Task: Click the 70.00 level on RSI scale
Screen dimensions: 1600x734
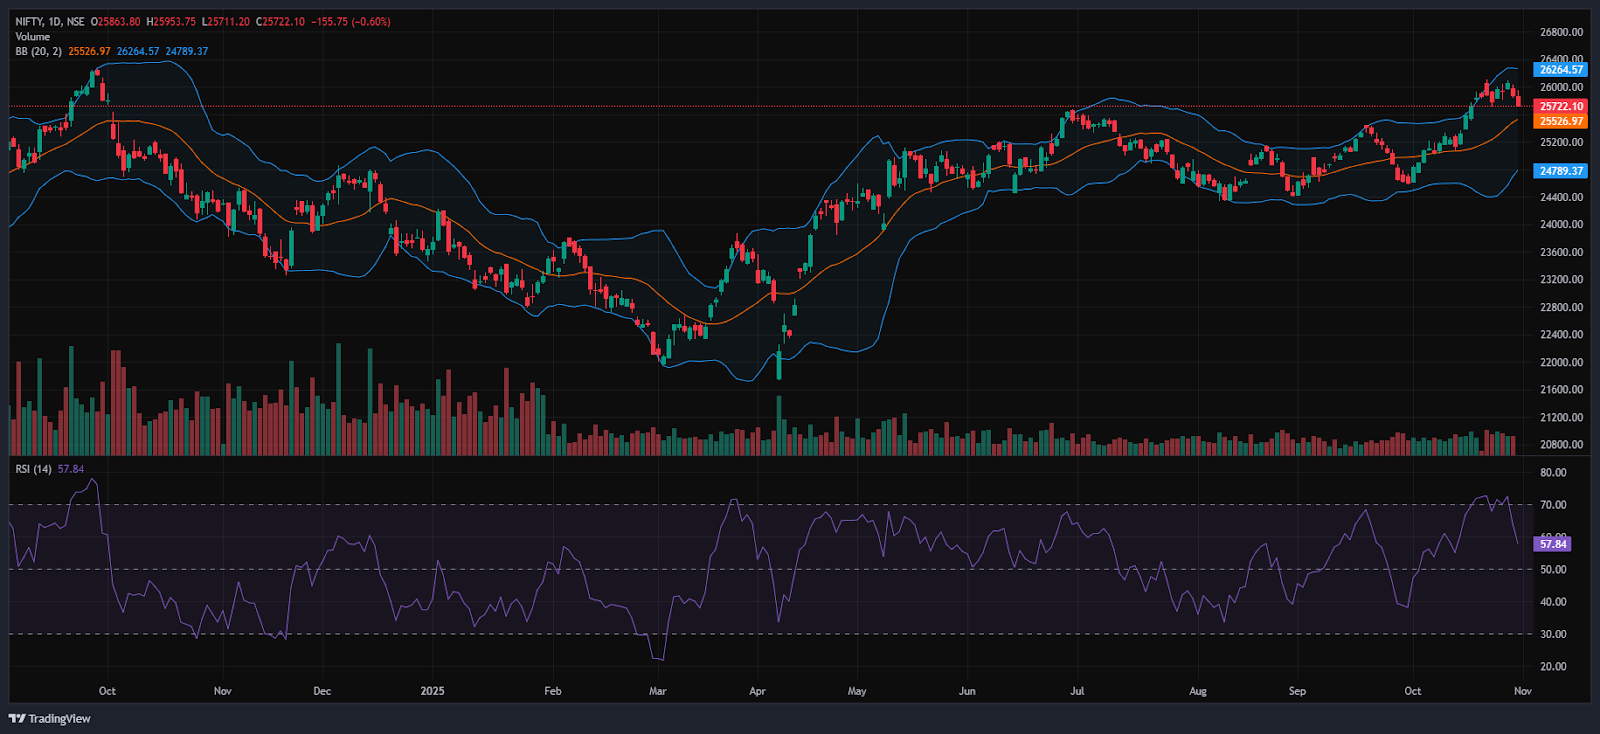Action: 1553,505
